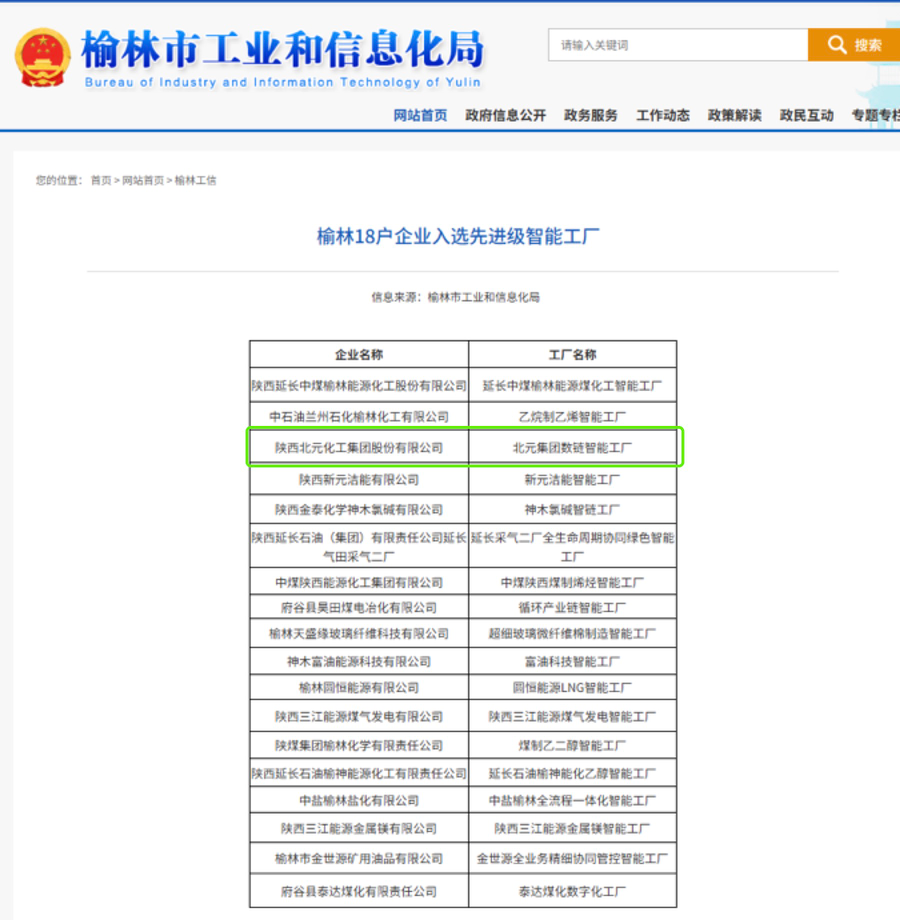Select cell 圆恒能源LNG智能工厂

click(x=573, y=687)
